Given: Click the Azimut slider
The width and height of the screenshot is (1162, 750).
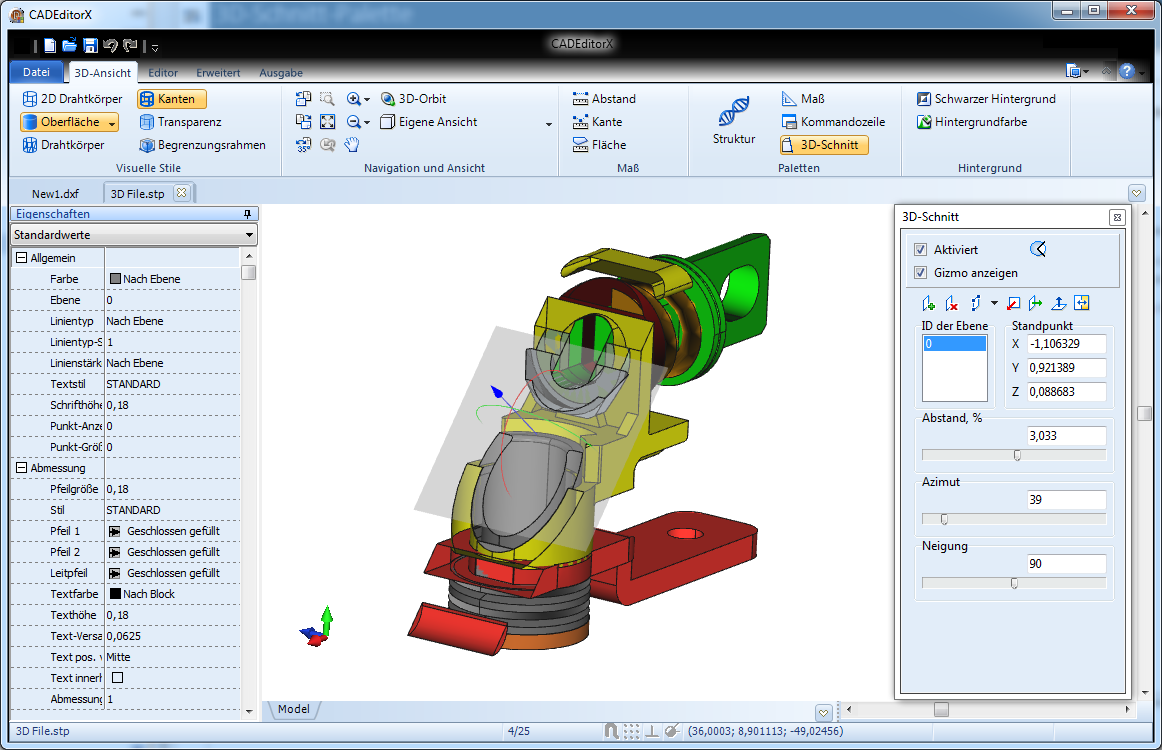Looking at the screenshot, I should [1014, 519].
